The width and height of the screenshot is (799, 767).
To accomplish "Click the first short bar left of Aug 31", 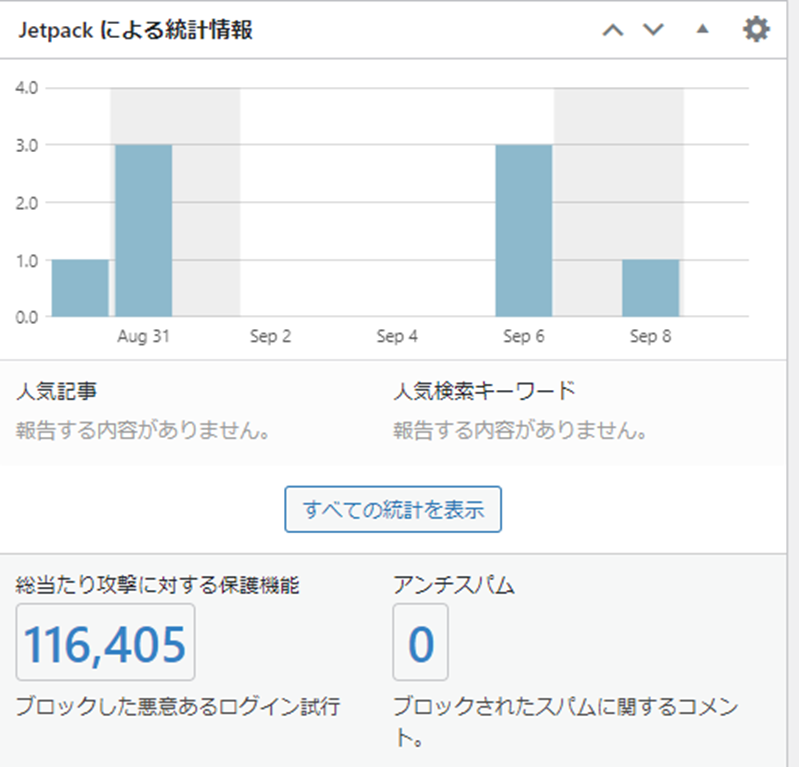I will coord(80,288).
